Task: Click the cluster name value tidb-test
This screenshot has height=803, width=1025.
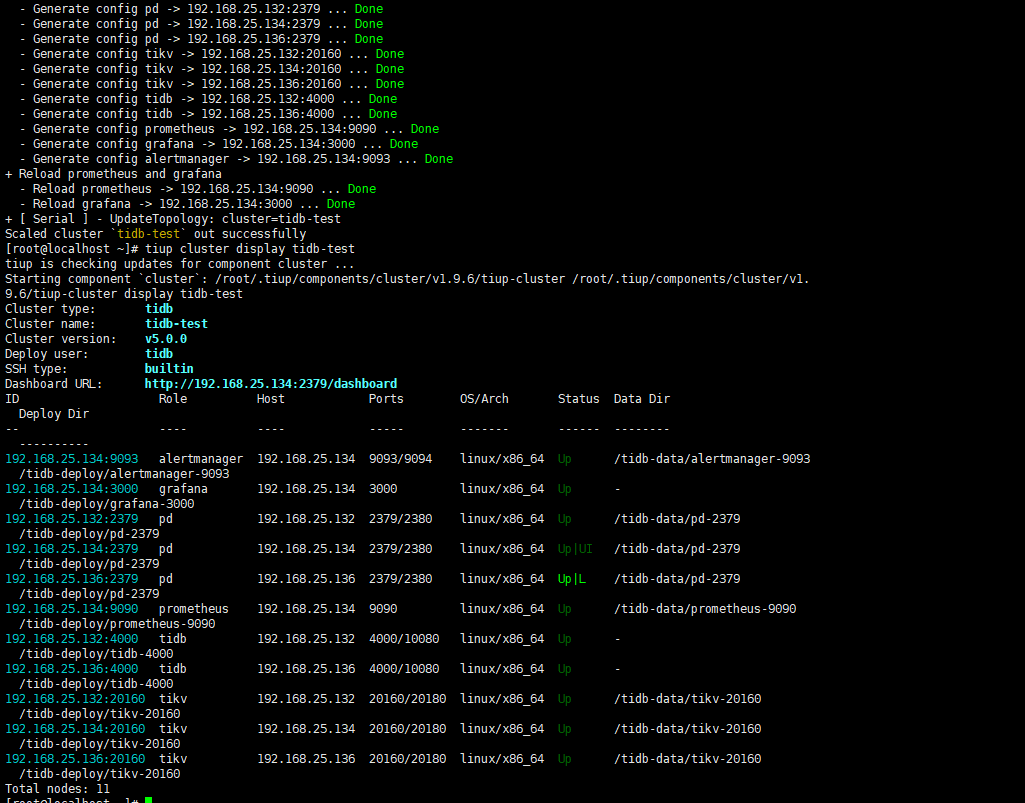Action: pos(176,324)
